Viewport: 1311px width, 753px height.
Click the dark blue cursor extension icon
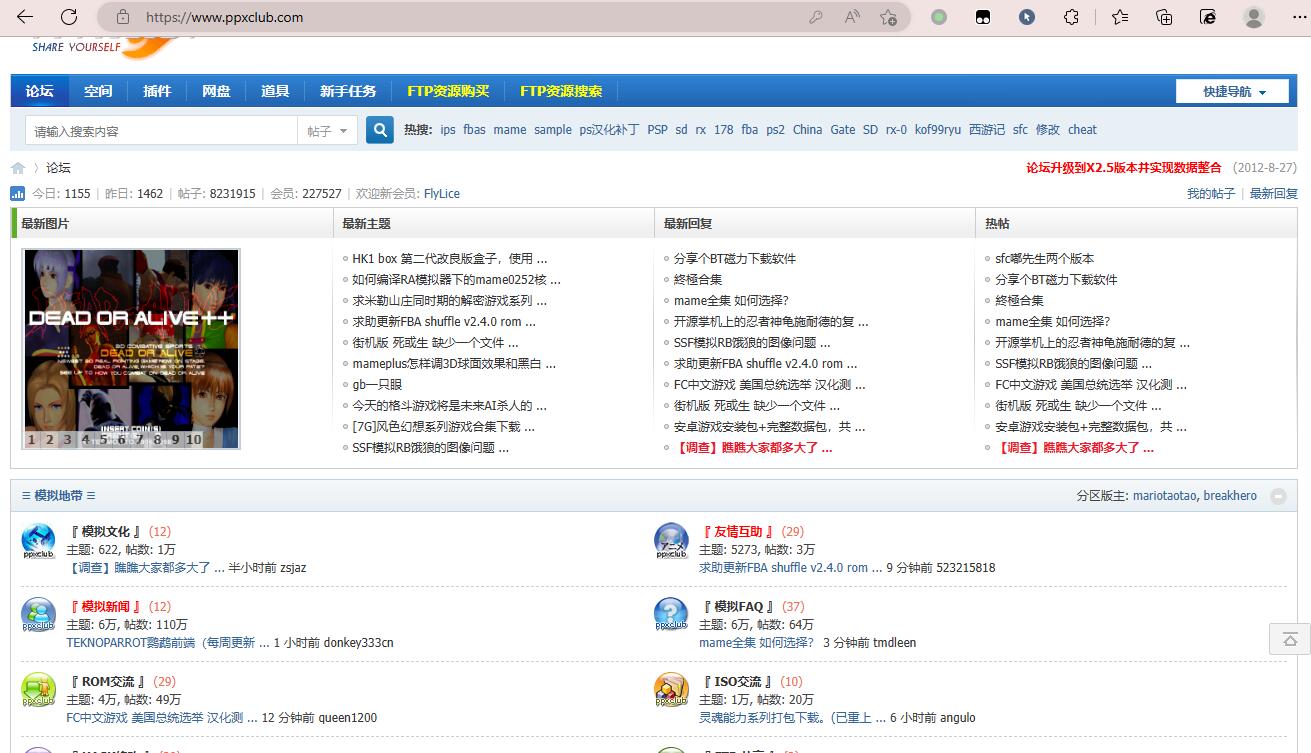pos(1027,17)
